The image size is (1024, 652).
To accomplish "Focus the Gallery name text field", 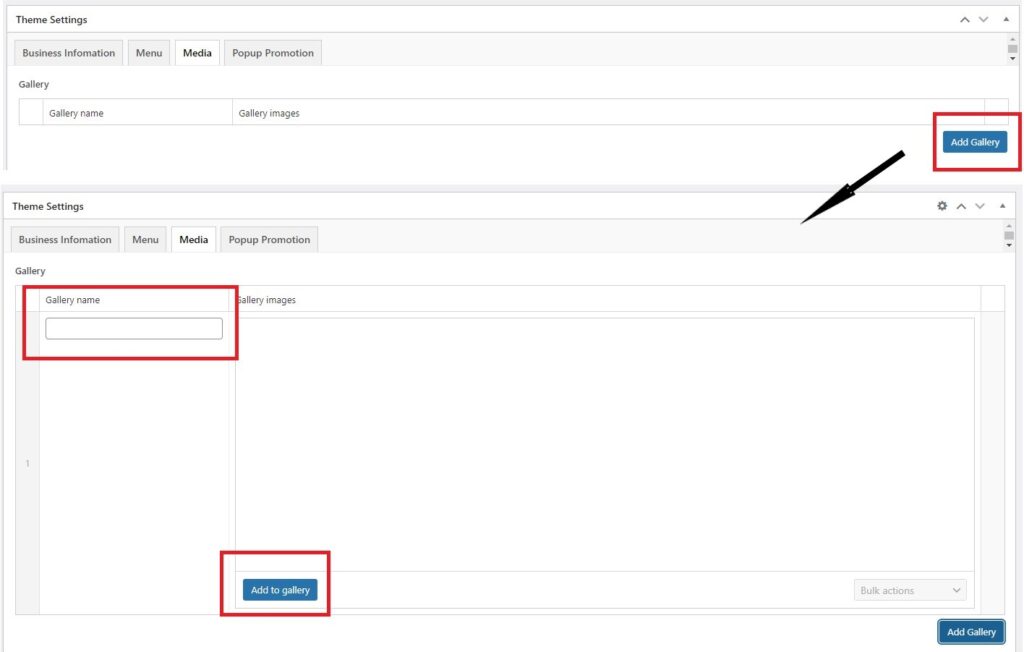I will click(134, 329).
